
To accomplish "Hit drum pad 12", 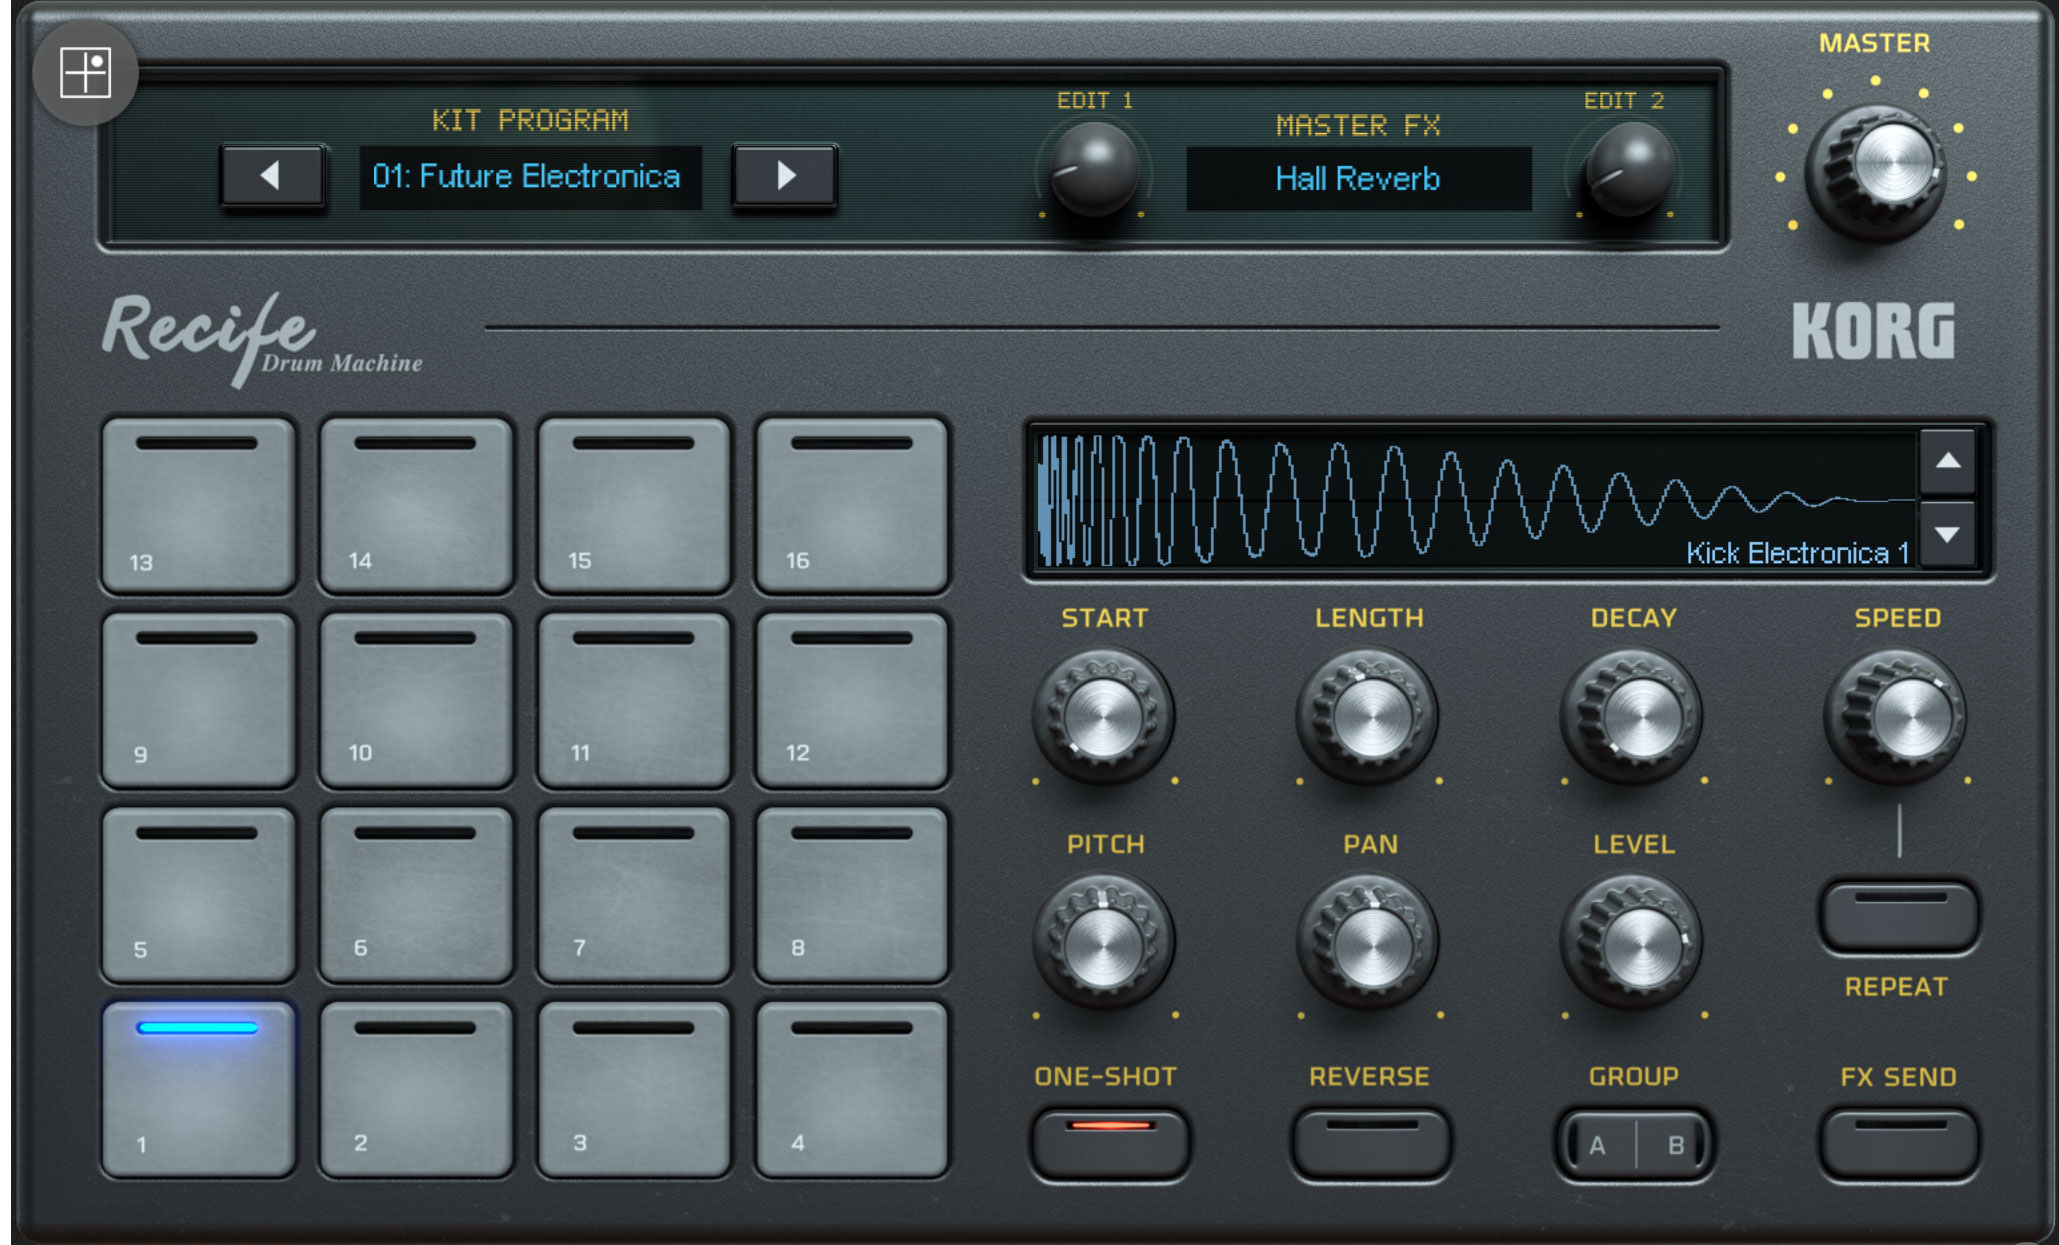I will (852, 700).
